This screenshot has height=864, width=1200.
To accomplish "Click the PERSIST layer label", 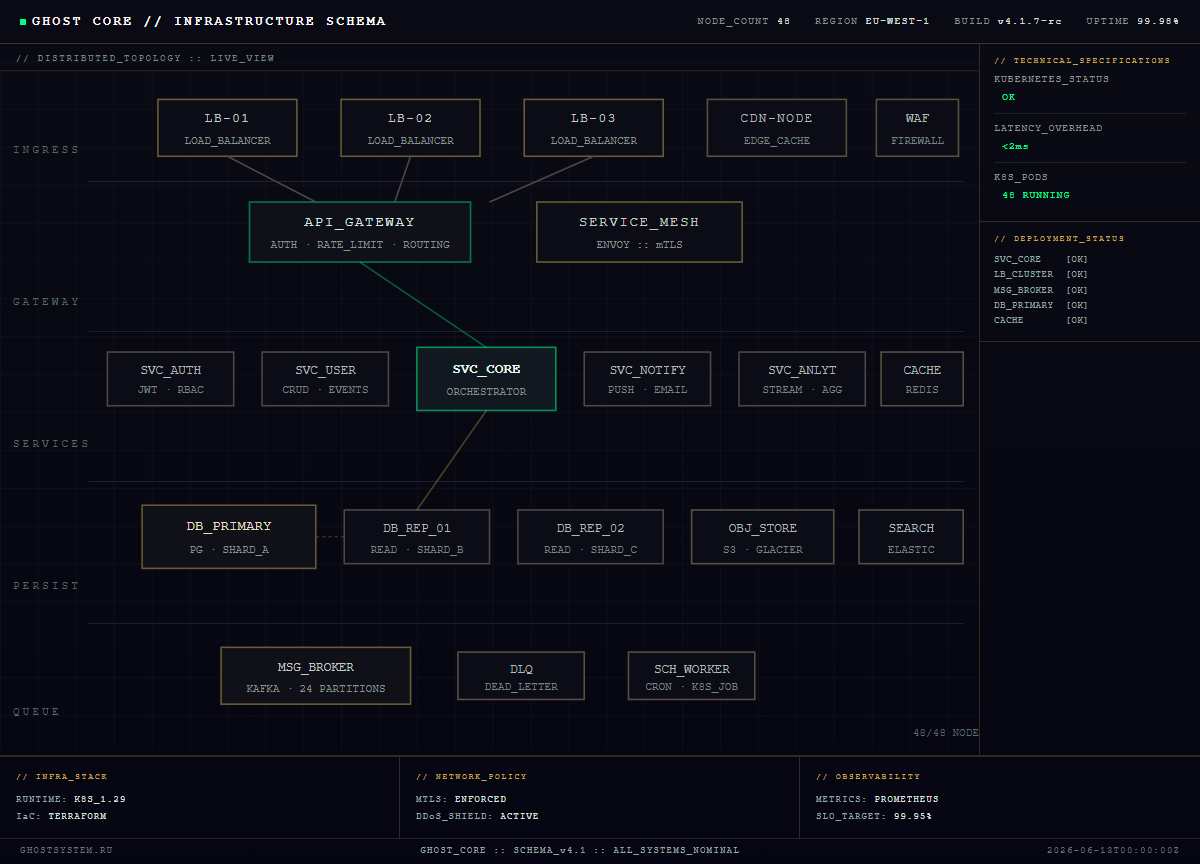I will click(x=46, y=586).
